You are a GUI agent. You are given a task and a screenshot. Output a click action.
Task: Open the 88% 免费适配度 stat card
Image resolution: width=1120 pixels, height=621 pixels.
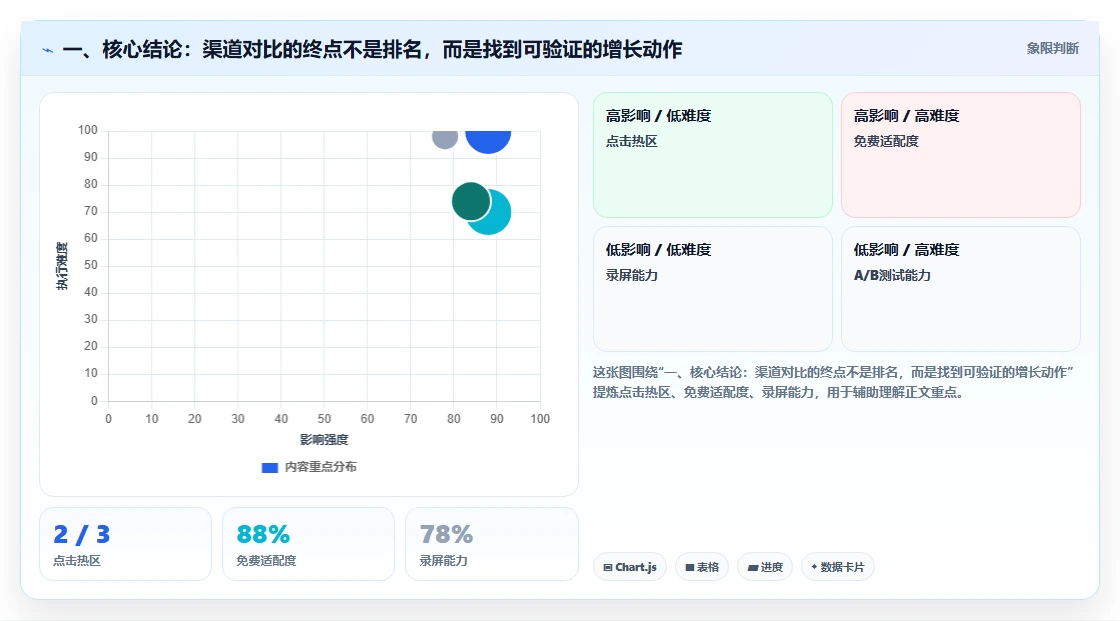309,545
